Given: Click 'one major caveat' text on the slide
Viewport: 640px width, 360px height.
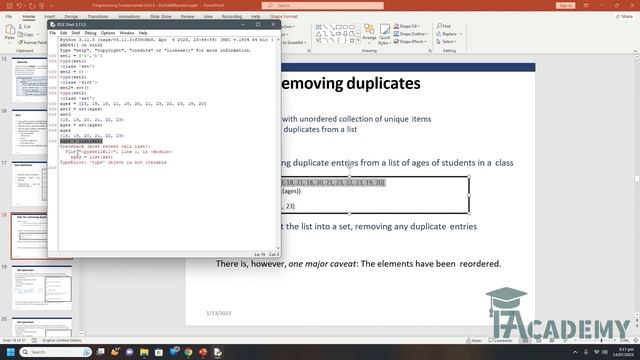Looking at the screenshot, I should point(322,264).
